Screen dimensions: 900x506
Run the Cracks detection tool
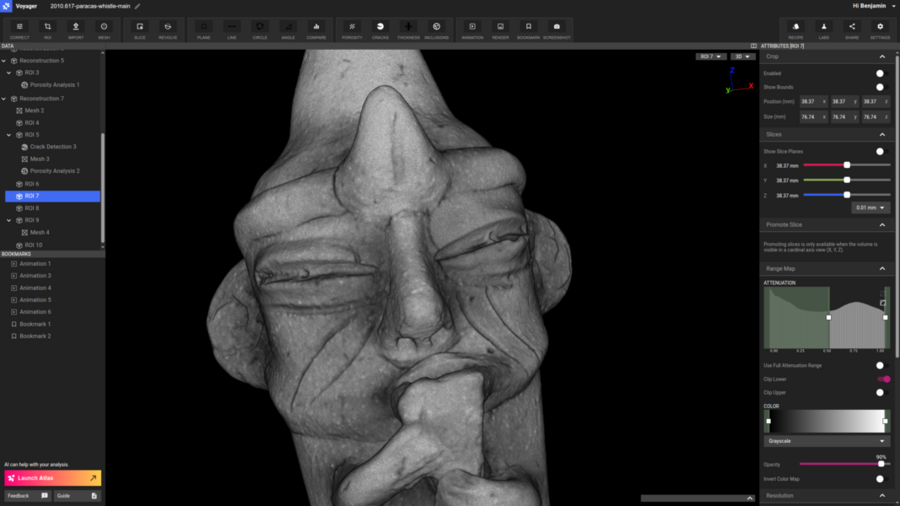pos(380,30)
